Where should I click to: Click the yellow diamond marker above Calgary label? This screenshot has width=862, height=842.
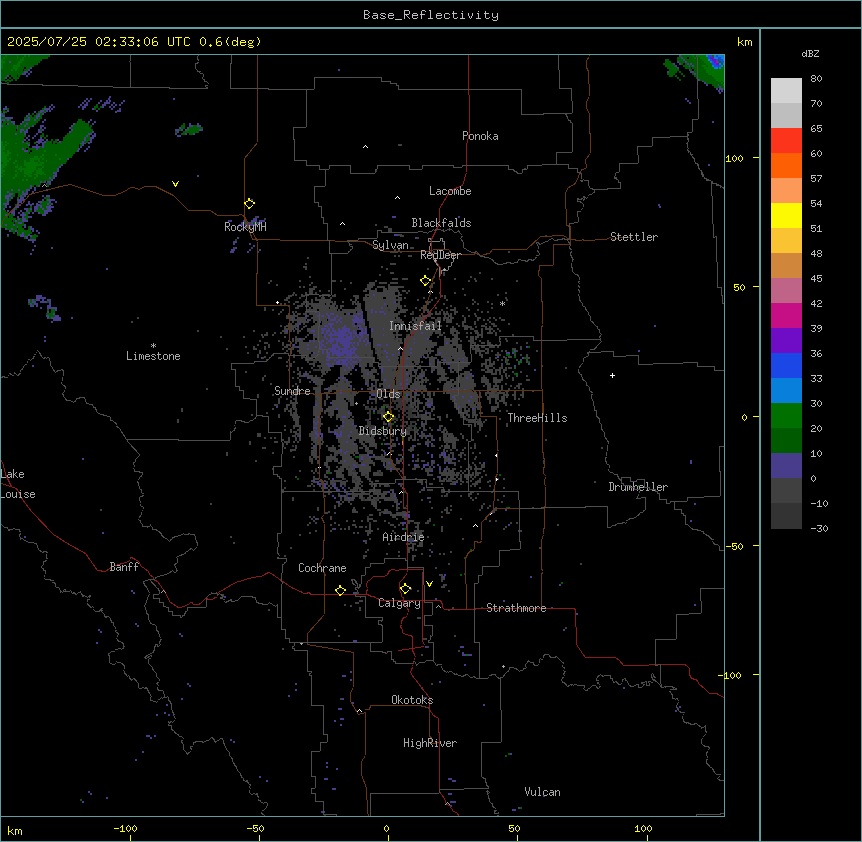pyautogui.click(x=405, y=589)
